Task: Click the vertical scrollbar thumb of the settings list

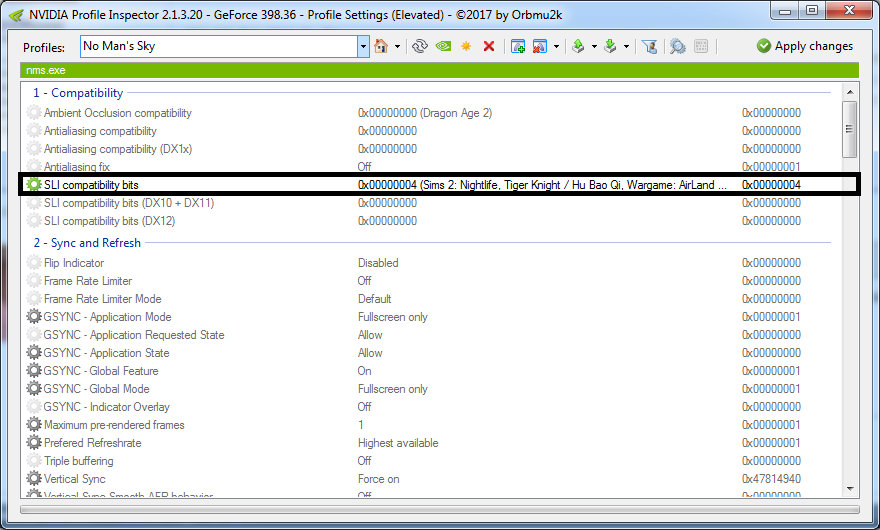Action: [850, 129]
